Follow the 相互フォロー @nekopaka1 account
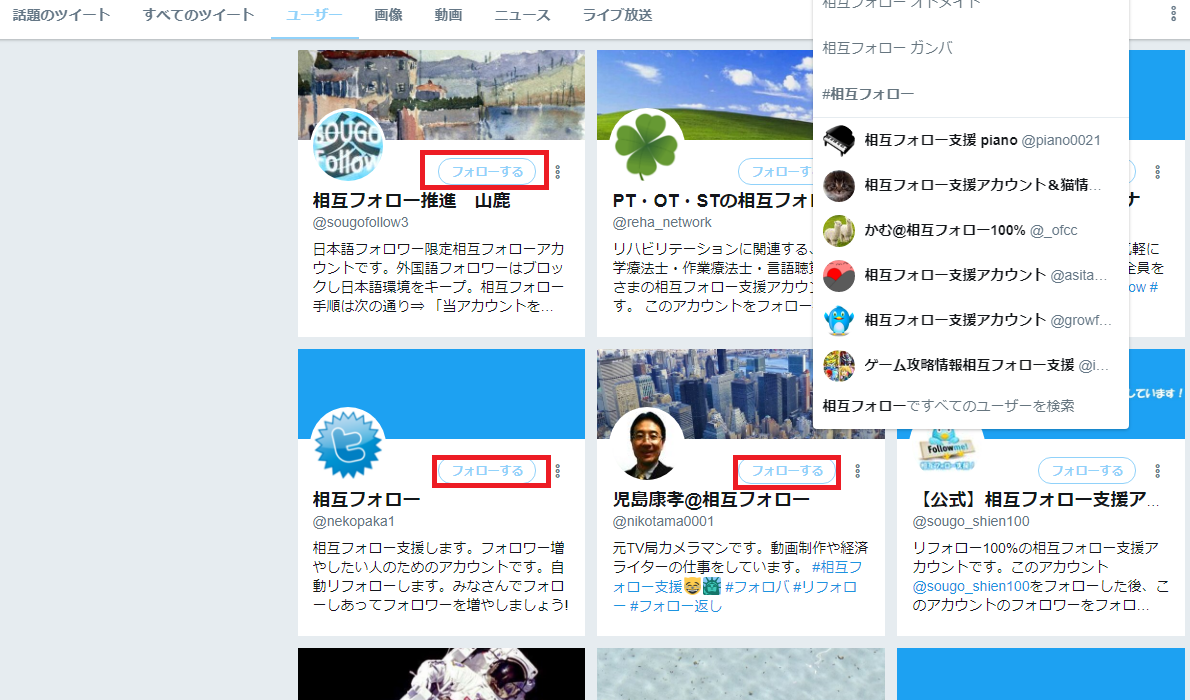The height and width of the screenshot is (700, 1190). point(487,471)
